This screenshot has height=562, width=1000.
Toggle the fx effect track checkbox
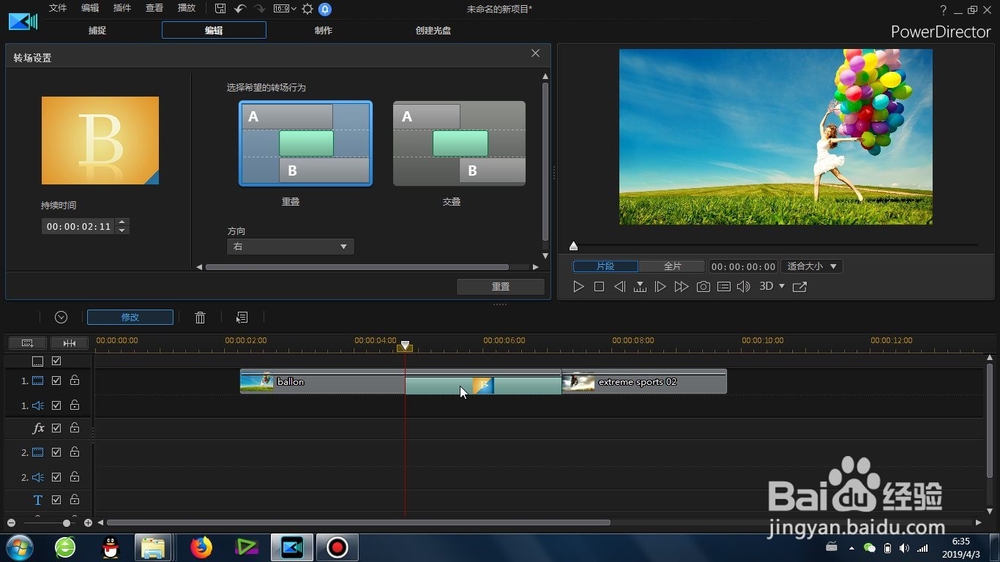(x=56, y=428)
